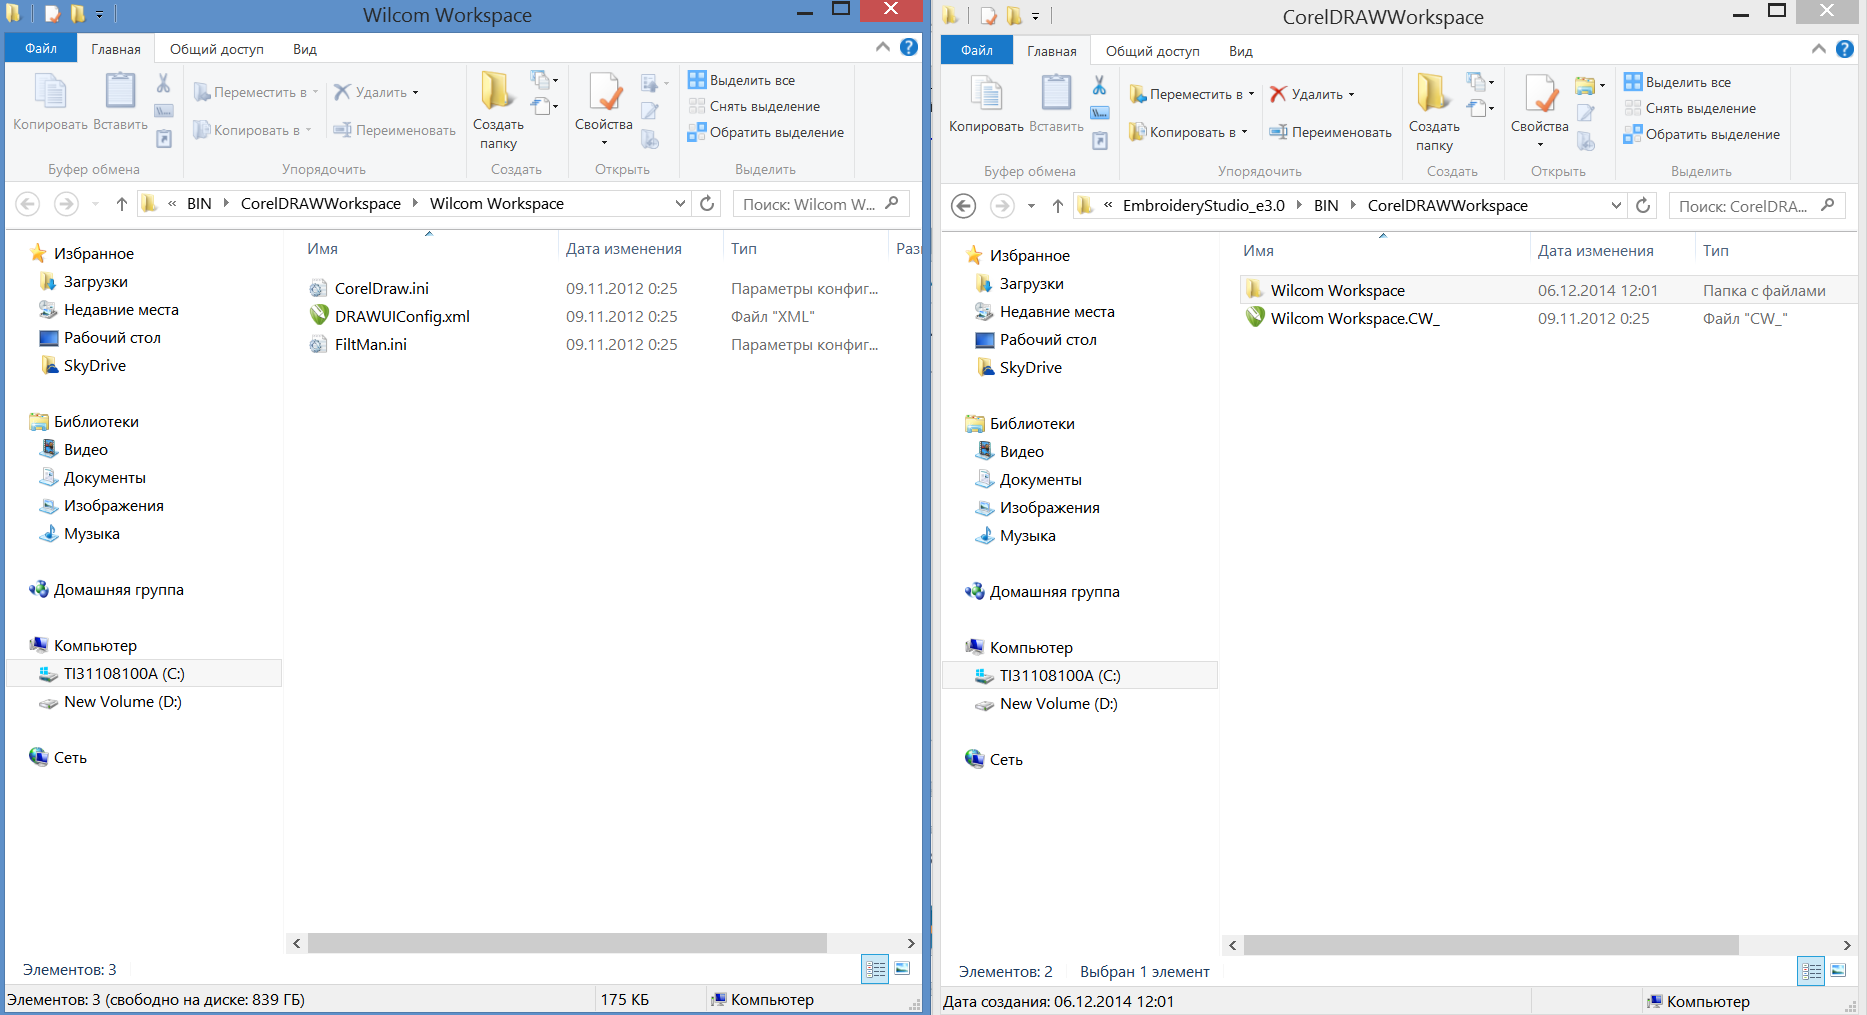Click Create Folder icon in right window
The image size is (1867, 1015).
click(1434, 110)
